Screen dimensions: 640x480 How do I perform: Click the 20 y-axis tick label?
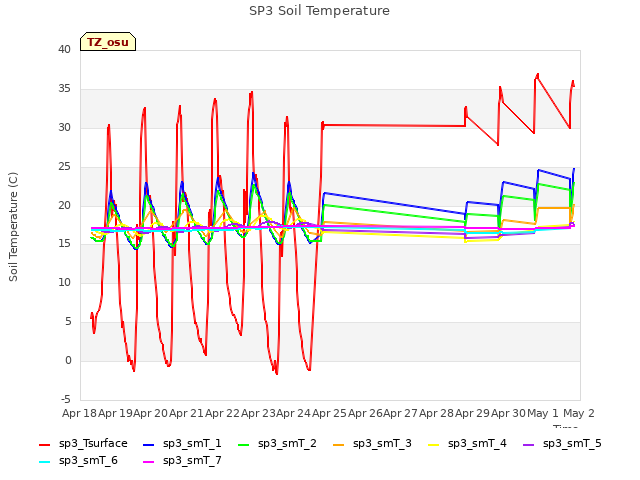coord(64,205)
